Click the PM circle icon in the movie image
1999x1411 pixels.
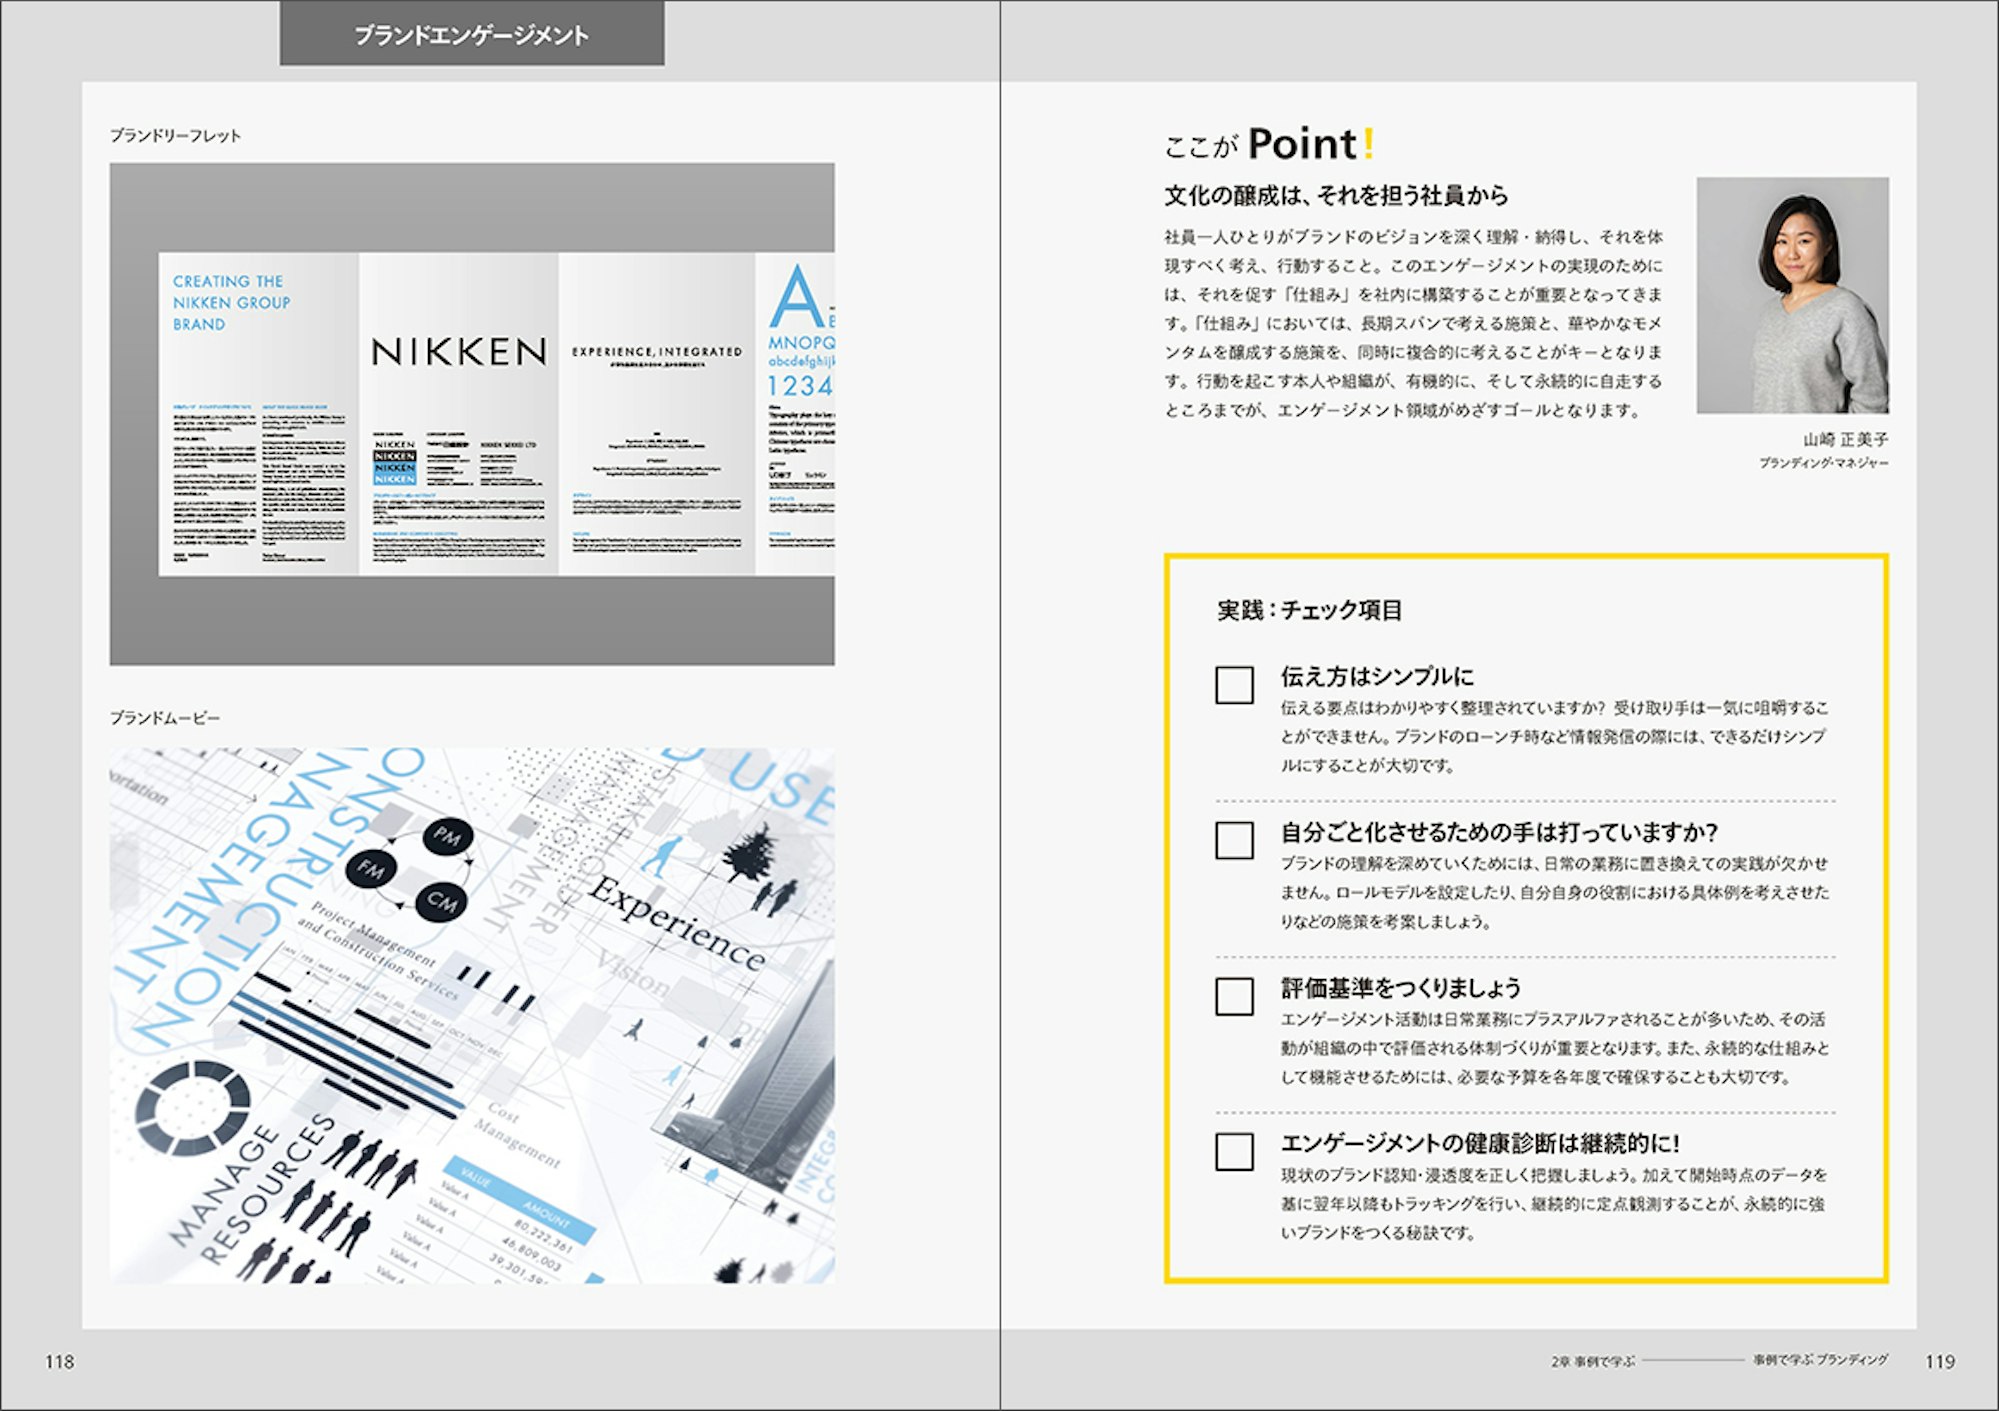point(447,836)
